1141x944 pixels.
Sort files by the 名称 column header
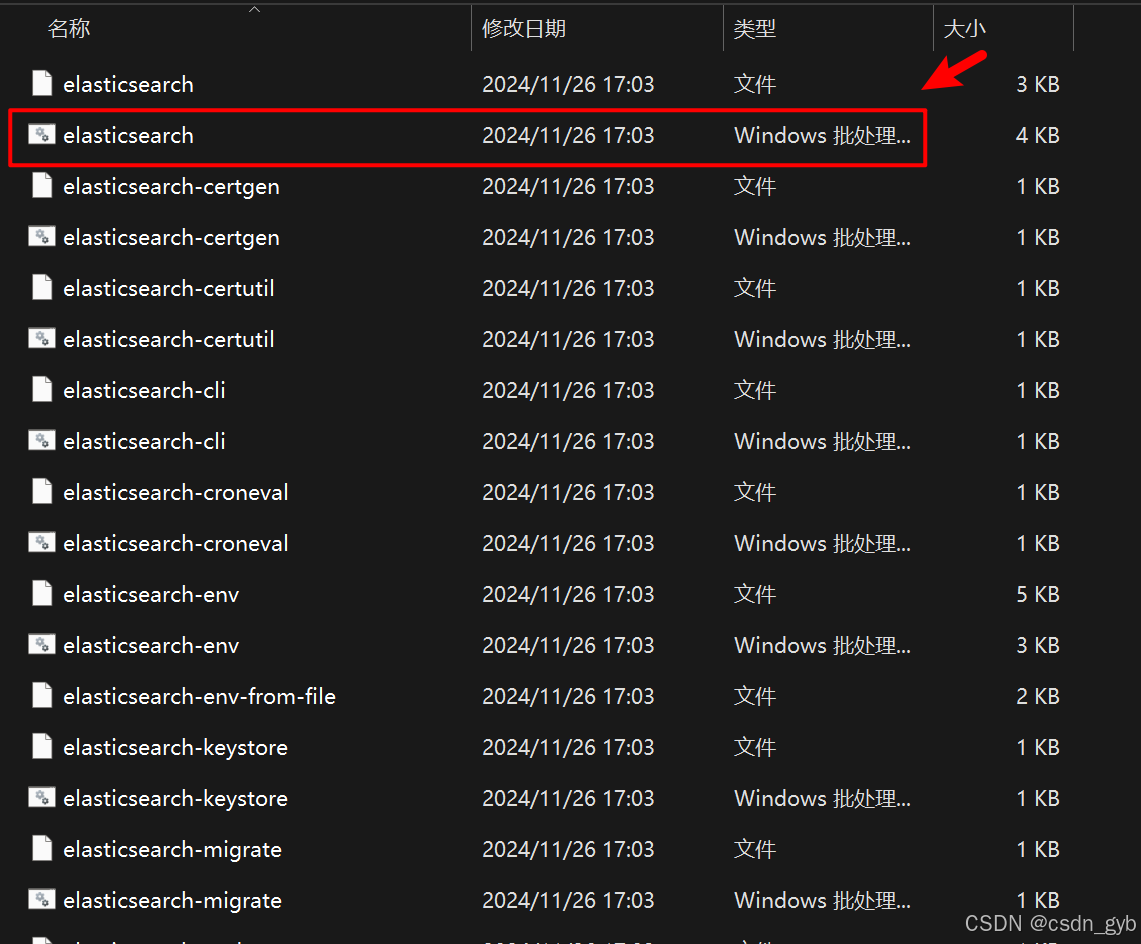[x=69, y=28]
